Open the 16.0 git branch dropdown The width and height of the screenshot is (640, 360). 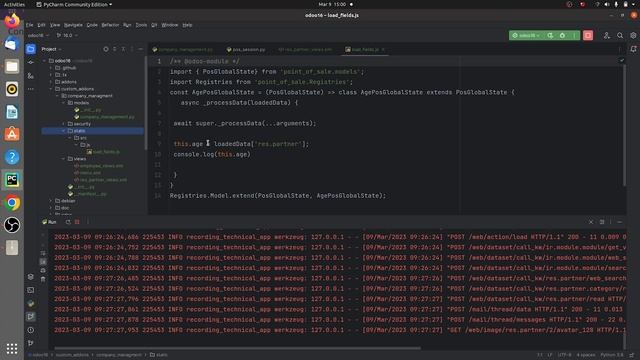click(67, 36)
